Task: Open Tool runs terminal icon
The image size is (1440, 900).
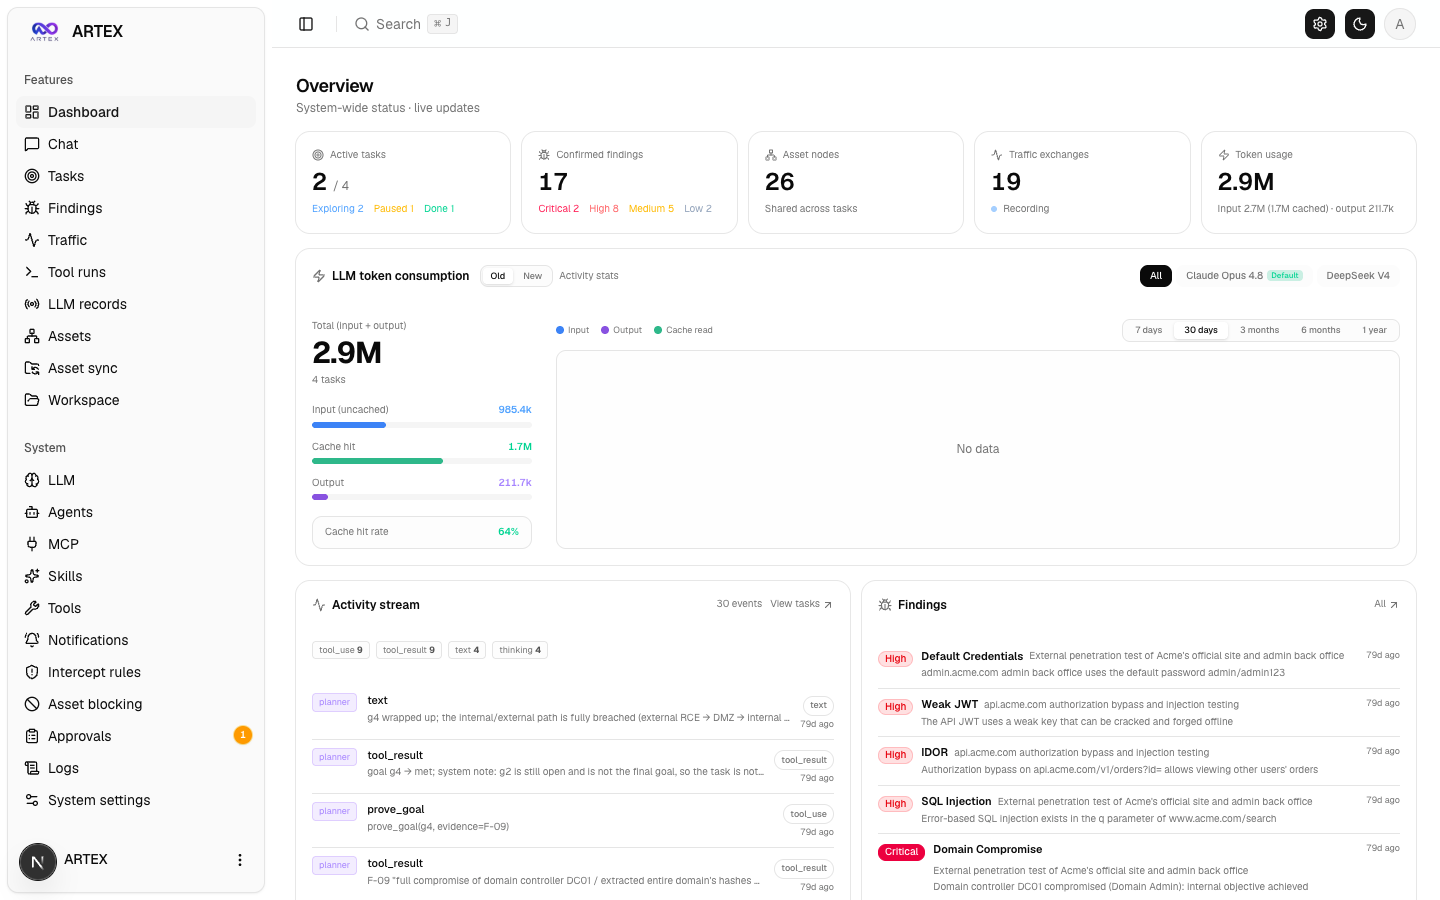Action: [32, 272]
